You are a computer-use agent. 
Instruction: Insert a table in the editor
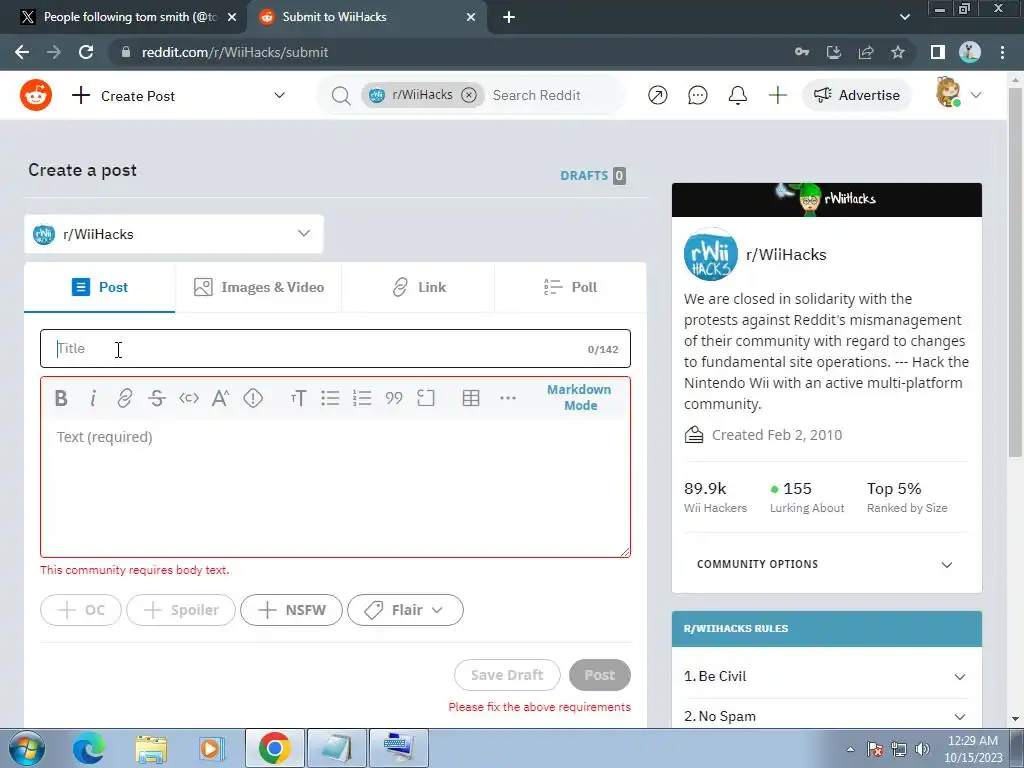click(x=471, y=398)
